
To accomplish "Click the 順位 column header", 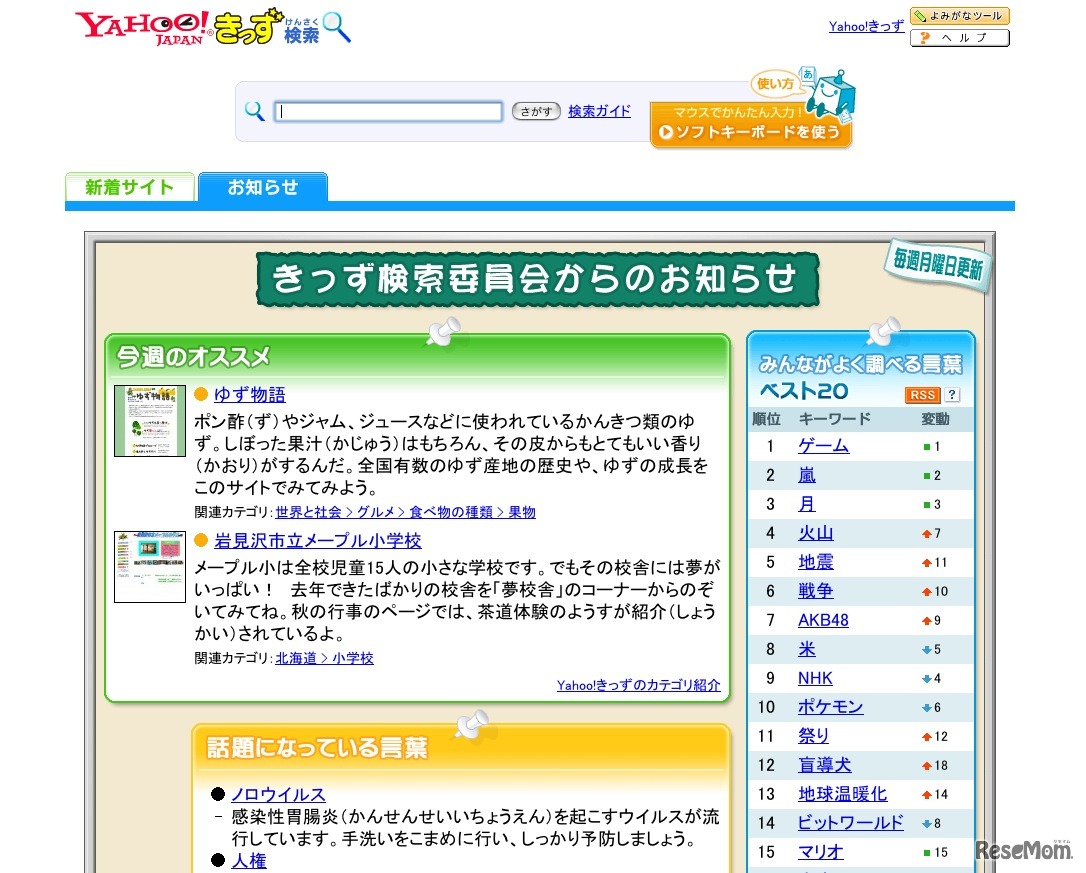I will tap(767, 419).
